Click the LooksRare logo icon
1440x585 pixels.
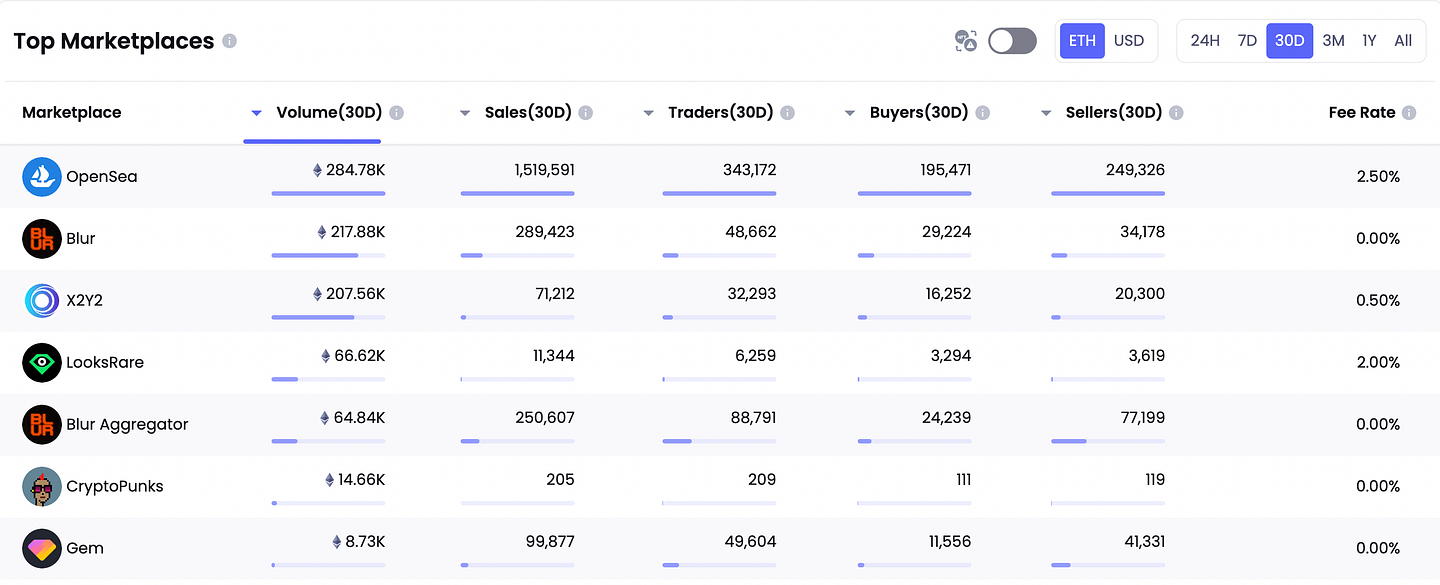coord(42,363)
